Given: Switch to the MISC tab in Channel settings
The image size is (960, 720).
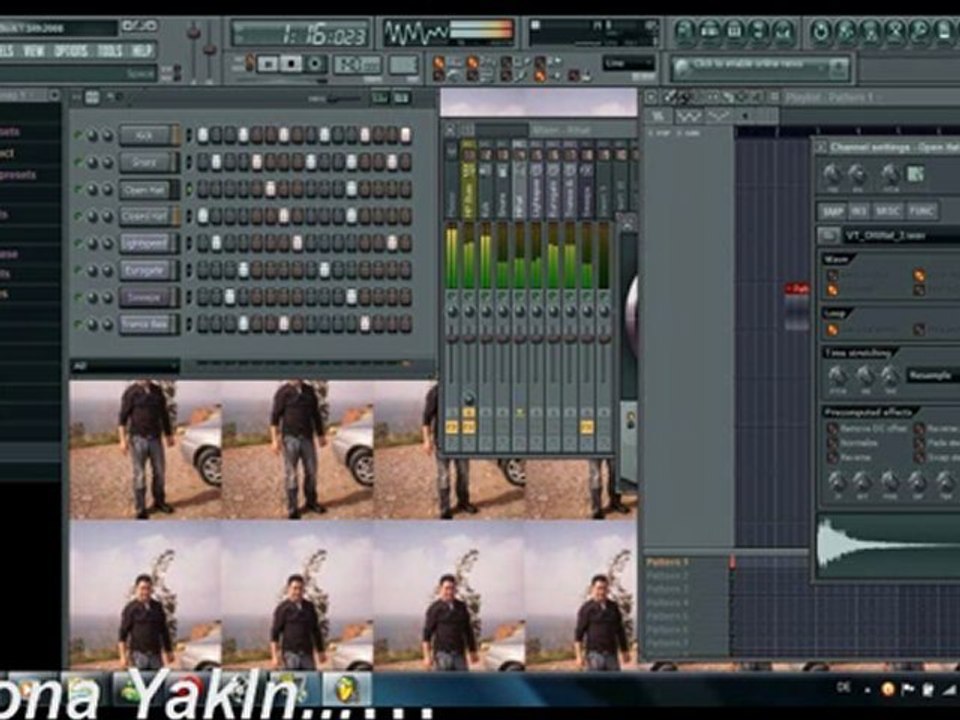Looking at the screenshot, I should click(888, 211).
